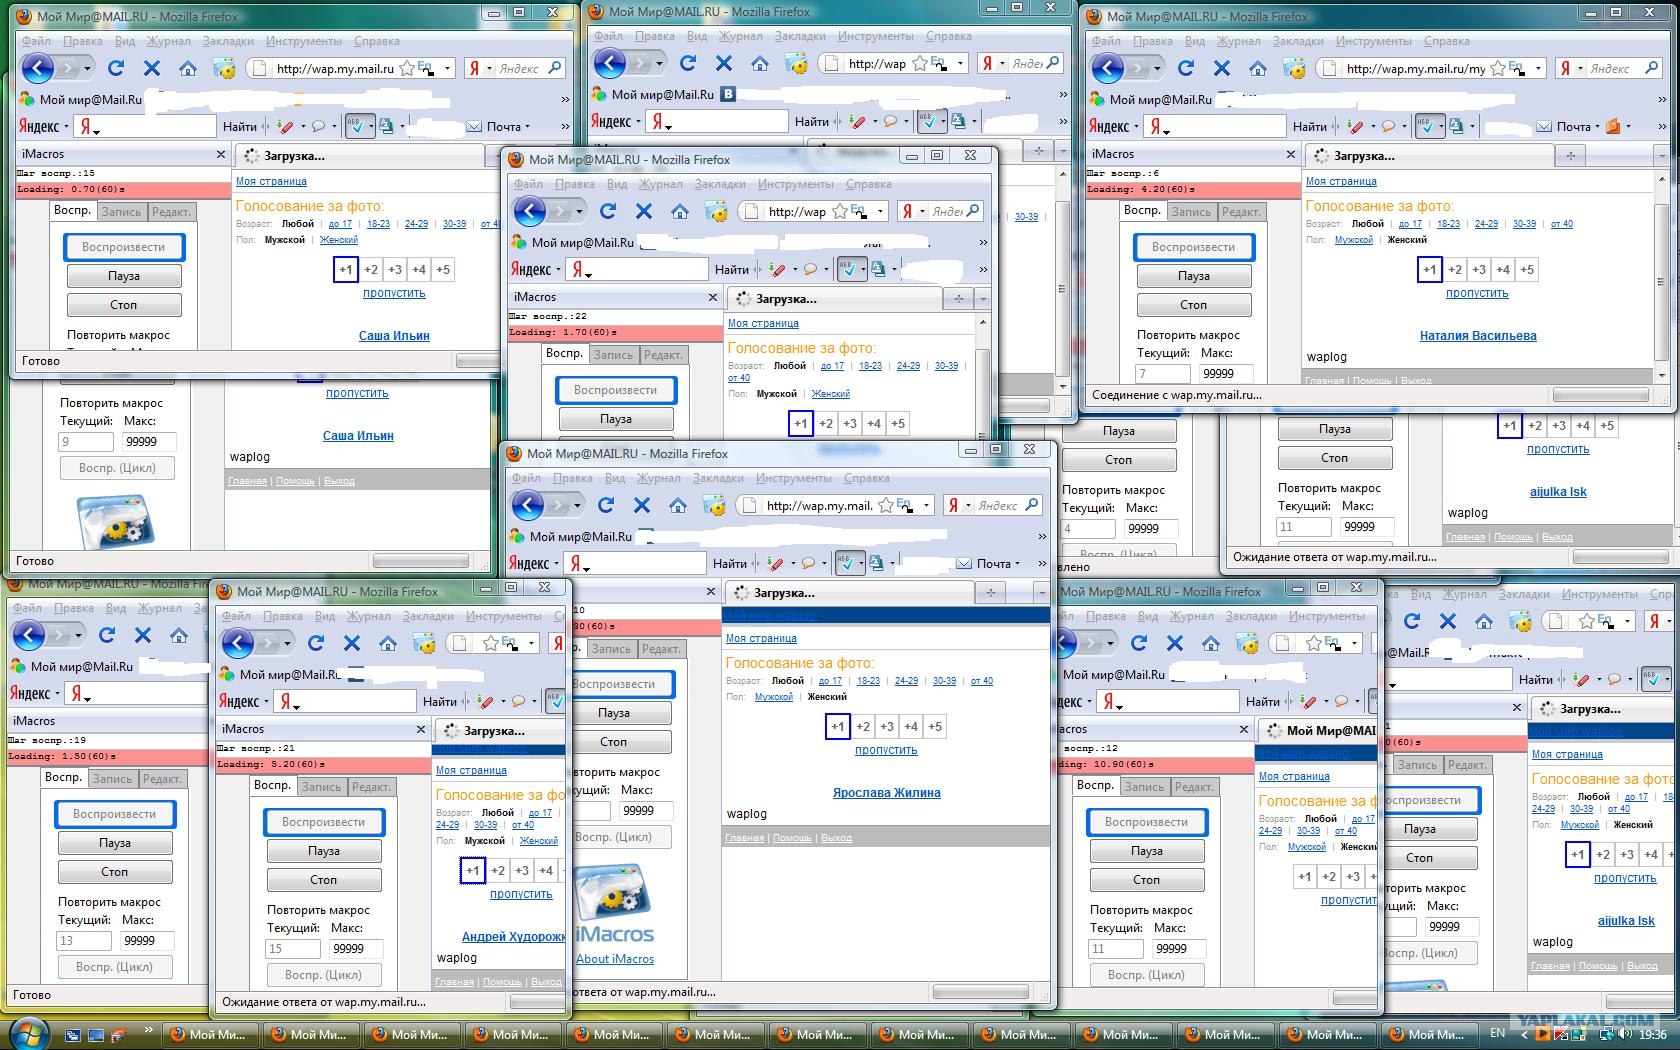Click Пауза in the step 15 window
Viewport: 1680px width, 1050px height.
(x=124, y=276)
